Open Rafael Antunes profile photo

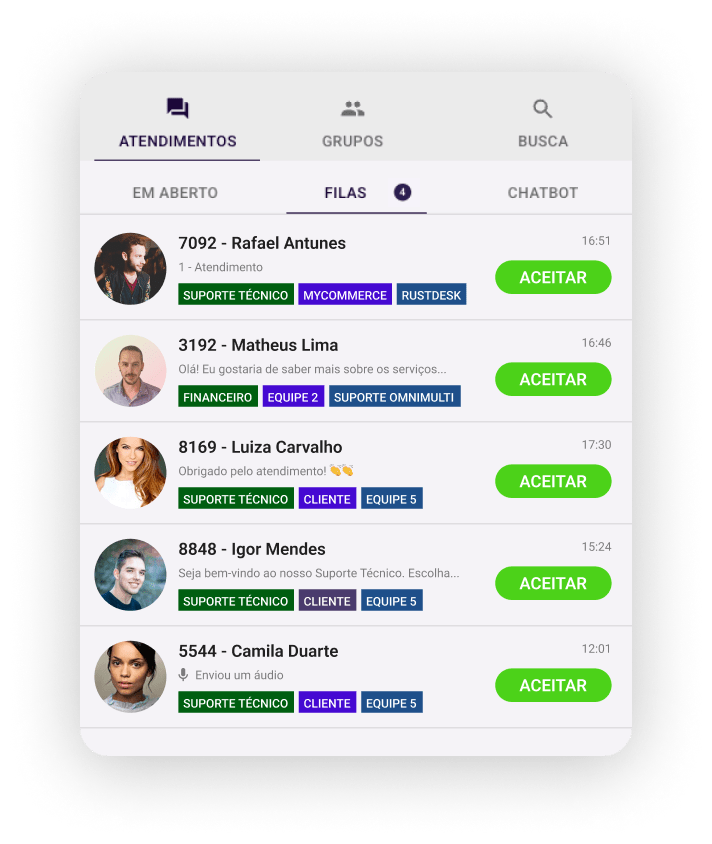coord(130,269)
